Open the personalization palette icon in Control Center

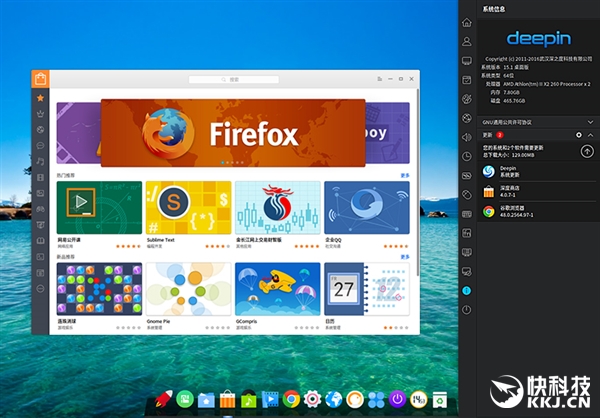[466, 99]
